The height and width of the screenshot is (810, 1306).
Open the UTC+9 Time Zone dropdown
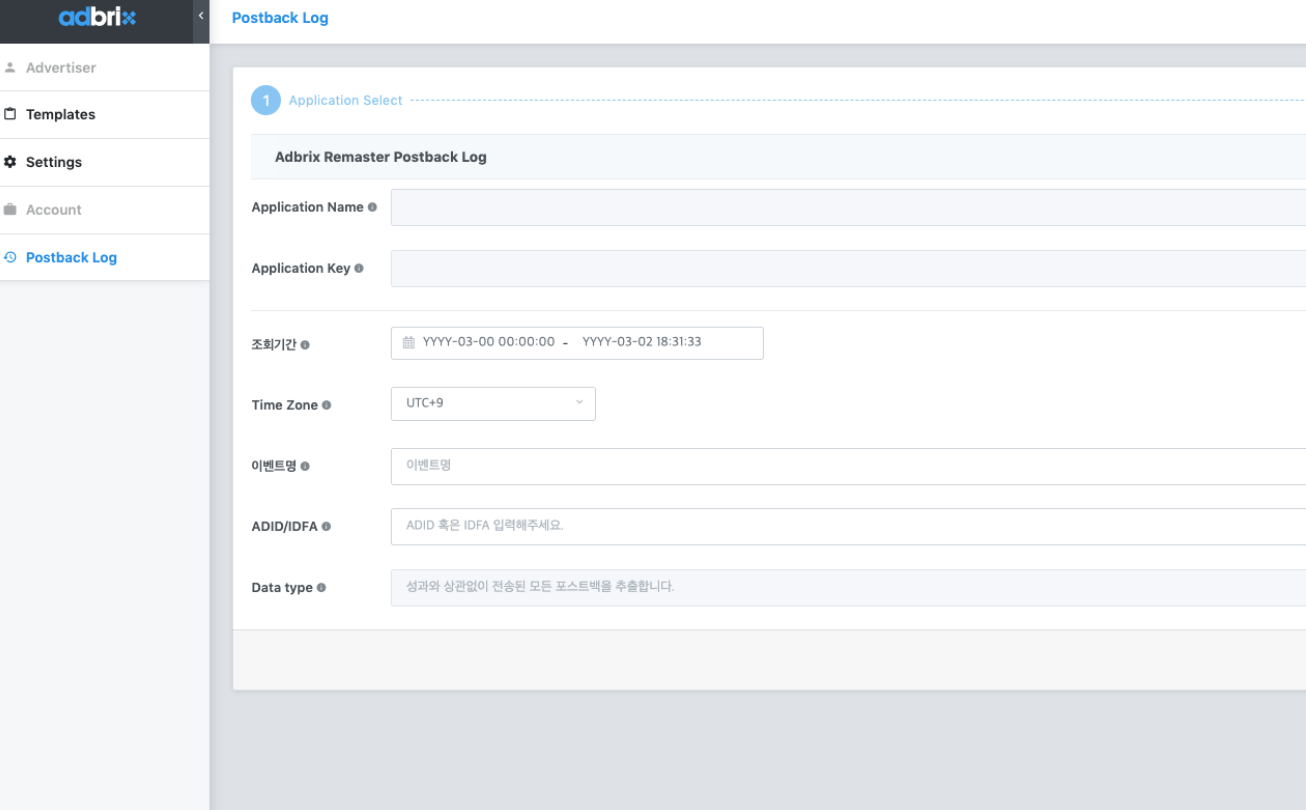pos(493,403)
